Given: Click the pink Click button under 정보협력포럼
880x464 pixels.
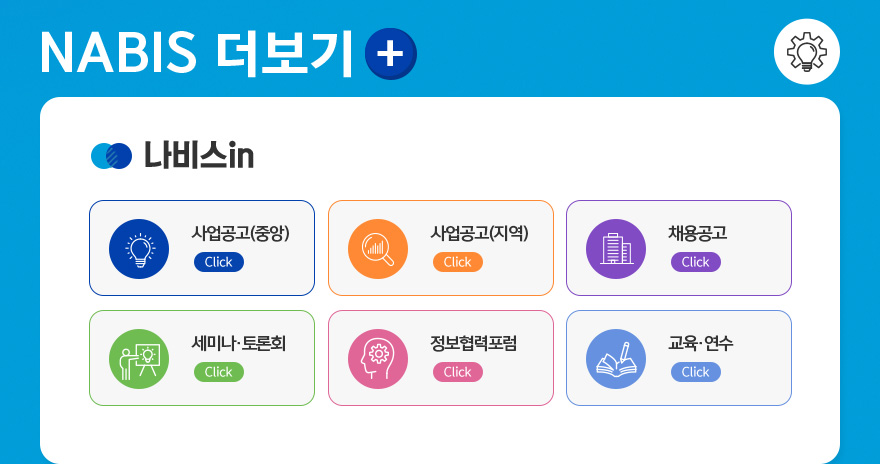Looking at the screenshot, I should pyautogui.click(x=457, y=372).
